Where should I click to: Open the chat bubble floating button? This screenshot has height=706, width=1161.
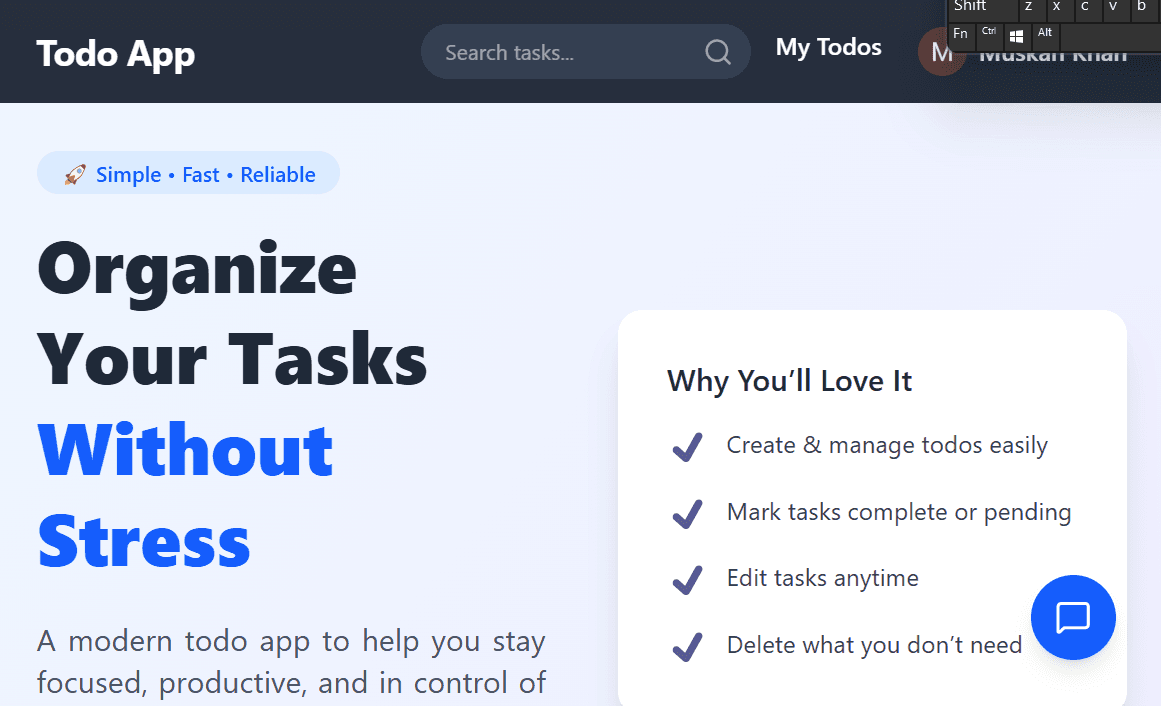click(x=1073, y=617)
